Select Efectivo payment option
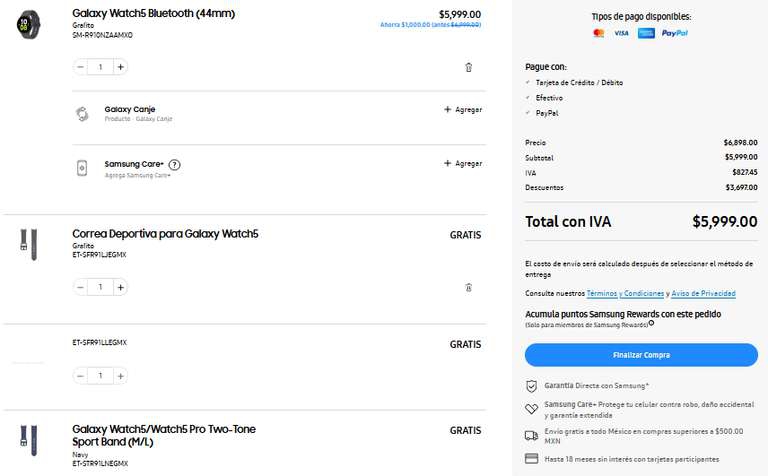 click(549, 98)
